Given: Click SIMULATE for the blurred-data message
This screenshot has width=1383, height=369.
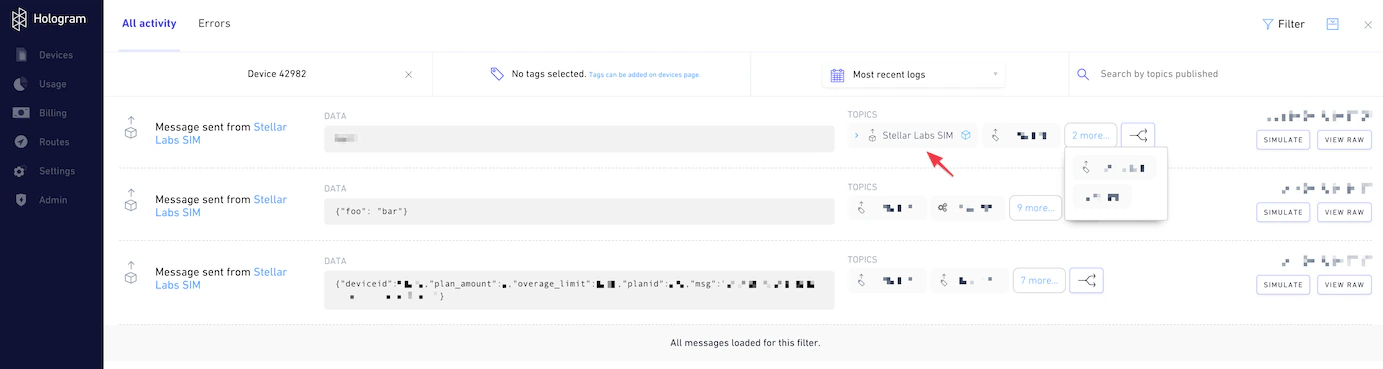Looking at the screenshot, I should (1283, 140).
